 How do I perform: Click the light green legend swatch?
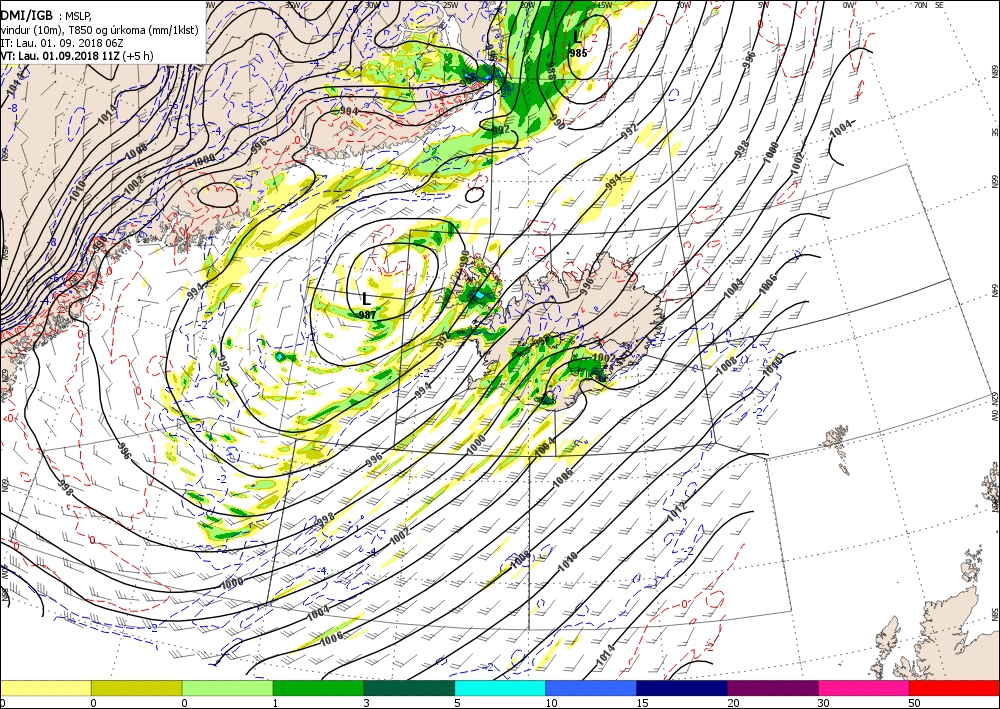tap(228, 688)
